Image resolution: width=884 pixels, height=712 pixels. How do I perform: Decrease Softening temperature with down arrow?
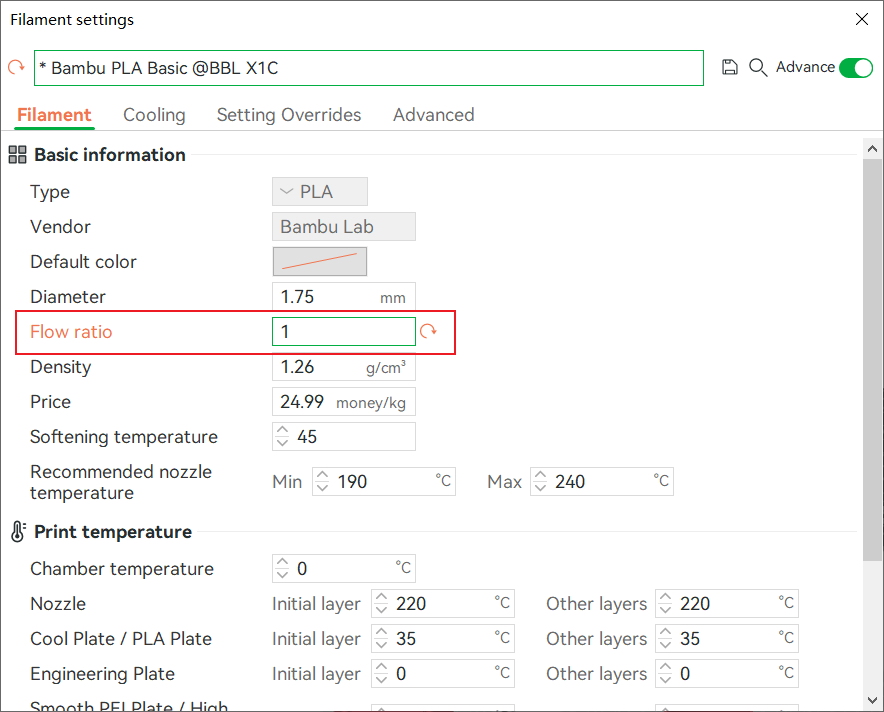(x=282, y=443)
